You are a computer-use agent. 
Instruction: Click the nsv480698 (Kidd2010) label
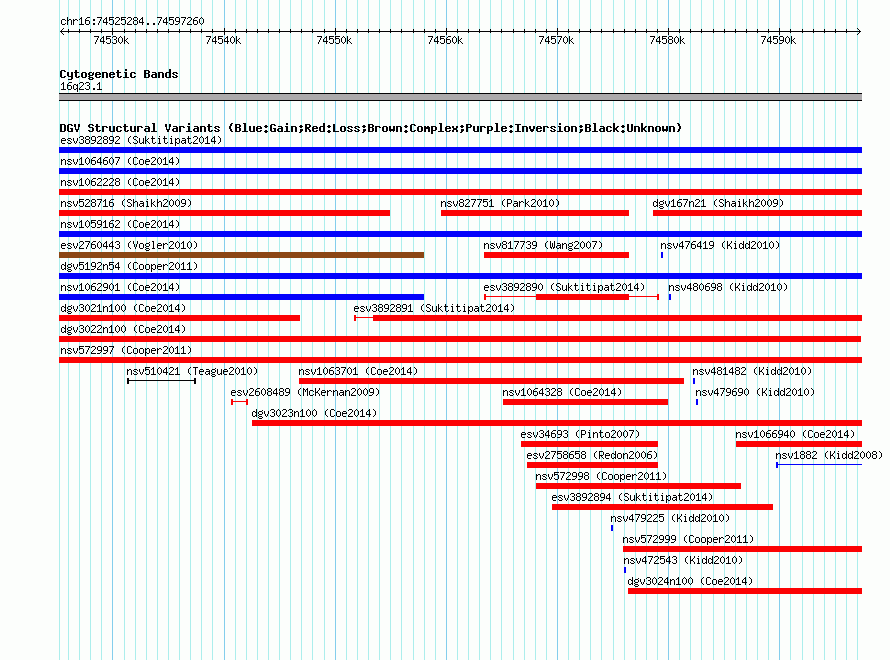(728, 287)
